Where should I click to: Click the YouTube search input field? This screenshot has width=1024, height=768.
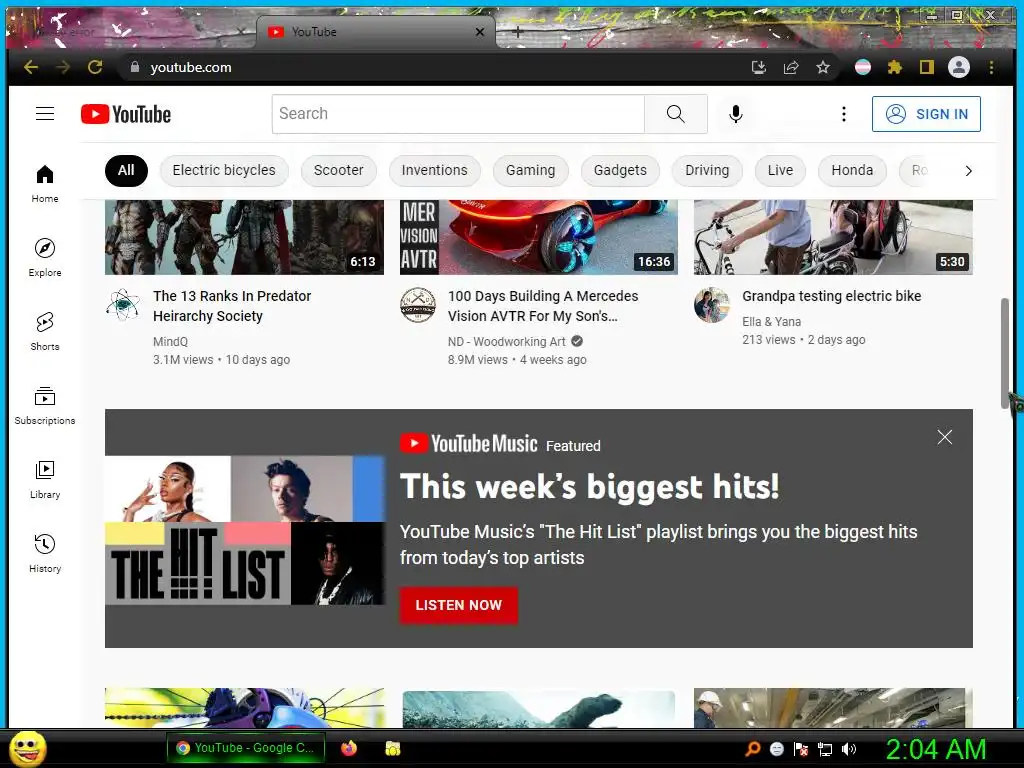458,114
